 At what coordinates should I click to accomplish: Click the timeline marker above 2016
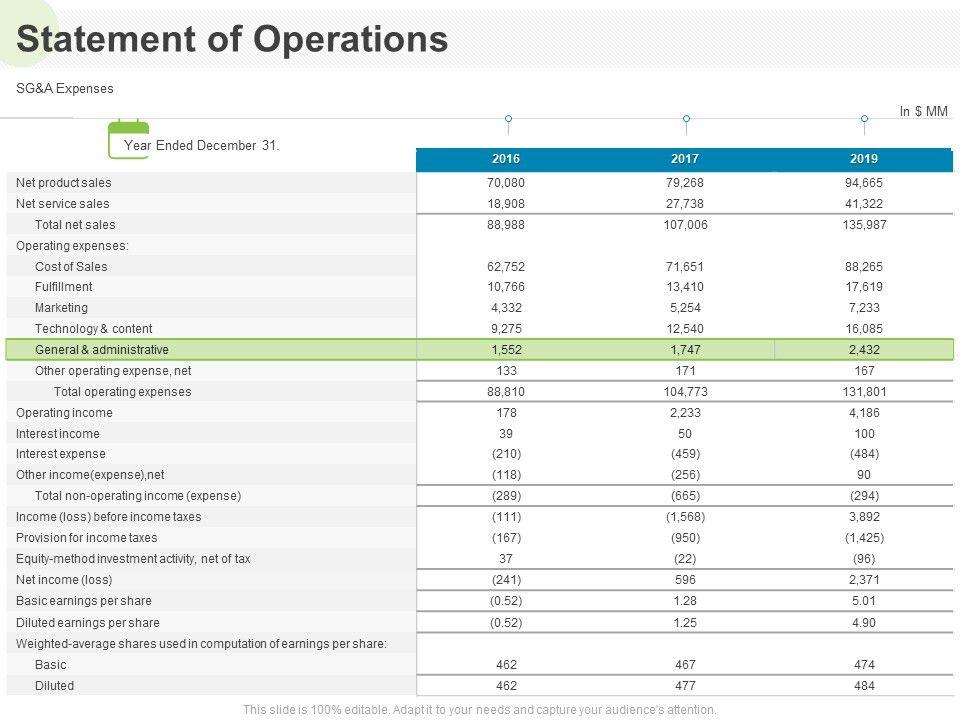click(x=508, y=119)
